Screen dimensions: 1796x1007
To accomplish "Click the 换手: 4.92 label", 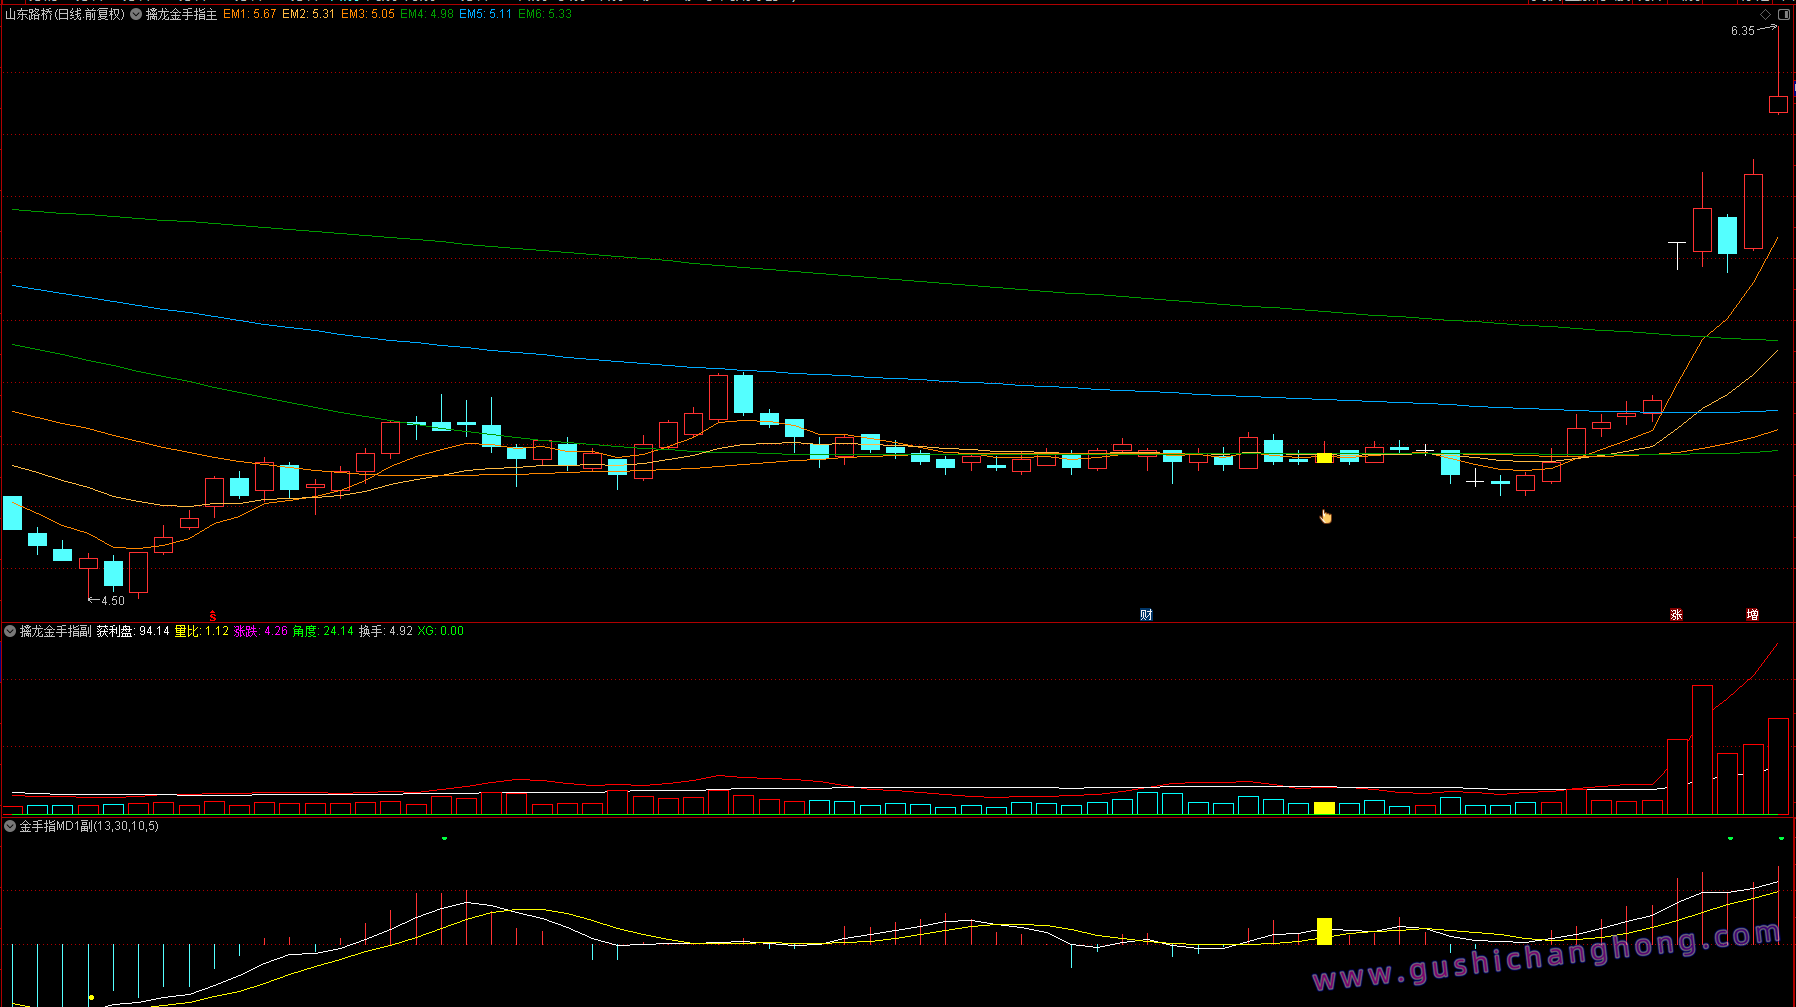I will (385, 631).
